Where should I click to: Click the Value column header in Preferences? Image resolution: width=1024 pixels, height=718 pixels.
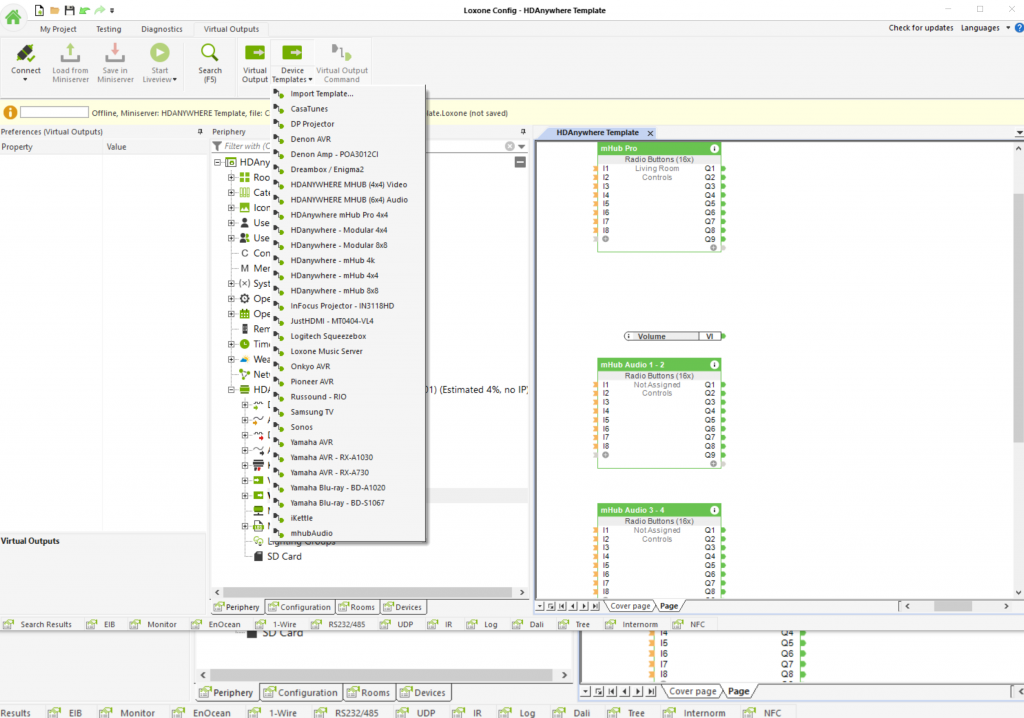point(116,147)
